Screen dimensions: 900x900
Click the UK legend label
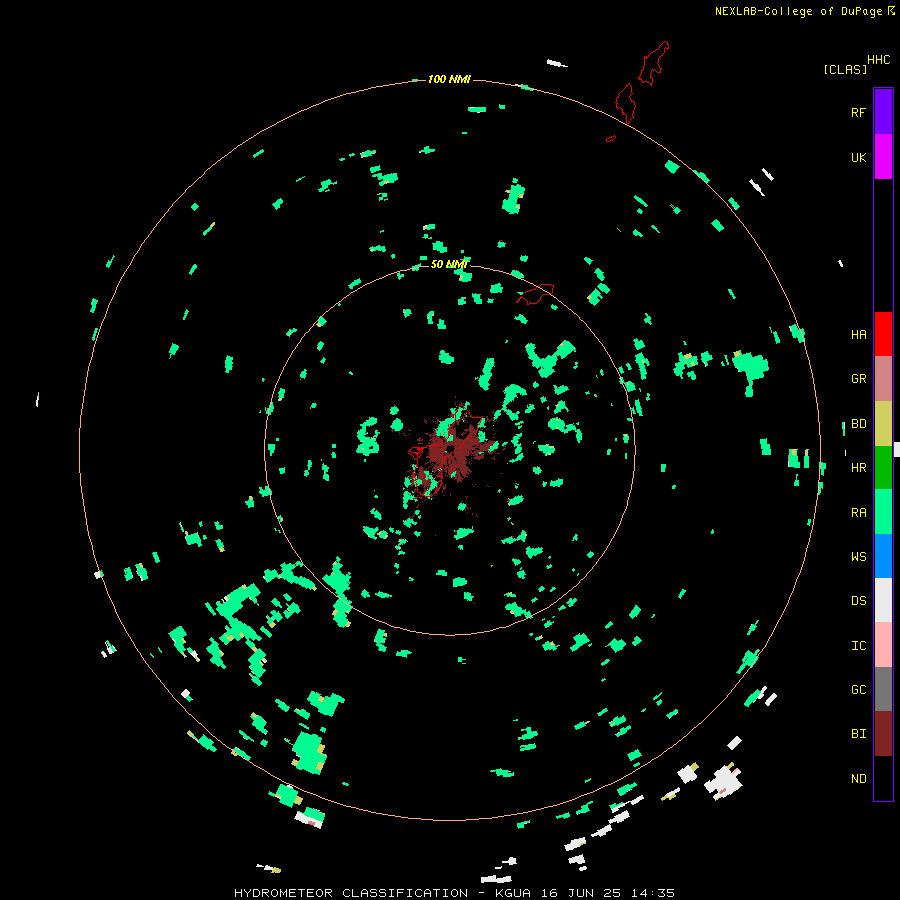pyautogui.click(x=858, y=157)
